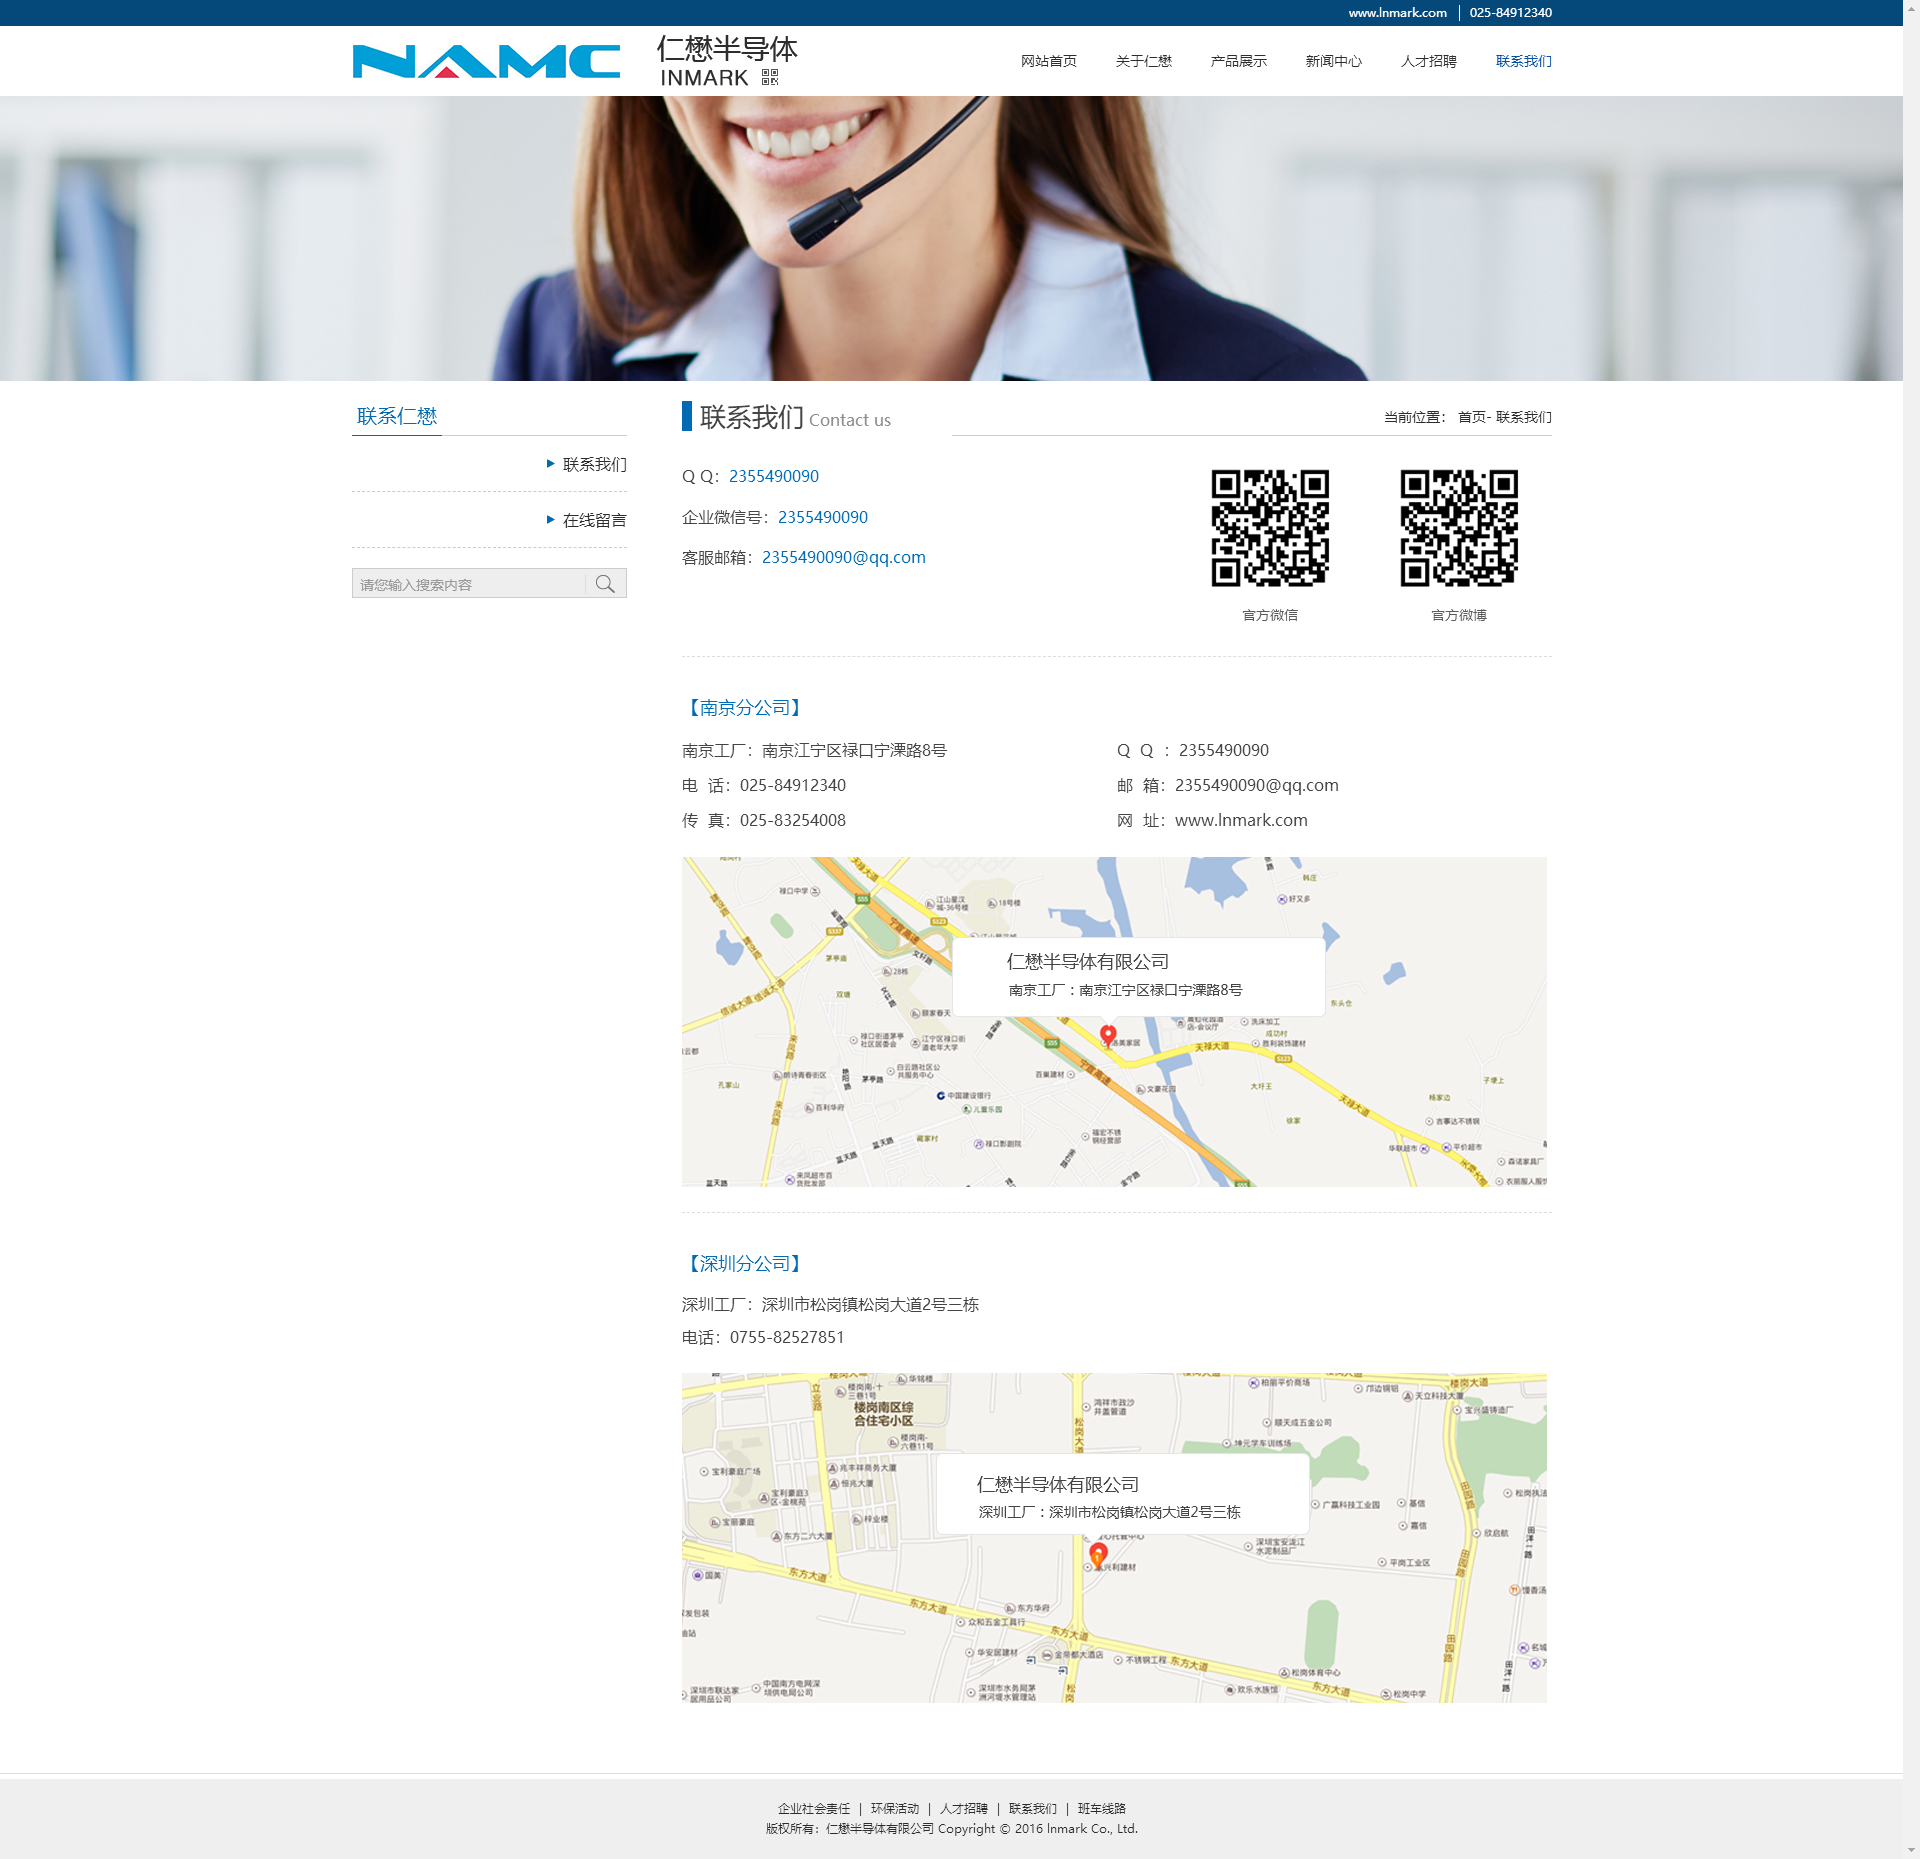Viewport: 1920px width, 1859px height.
Task: Click the official WeChat QR code
Action: click(x=1270, y=528)
